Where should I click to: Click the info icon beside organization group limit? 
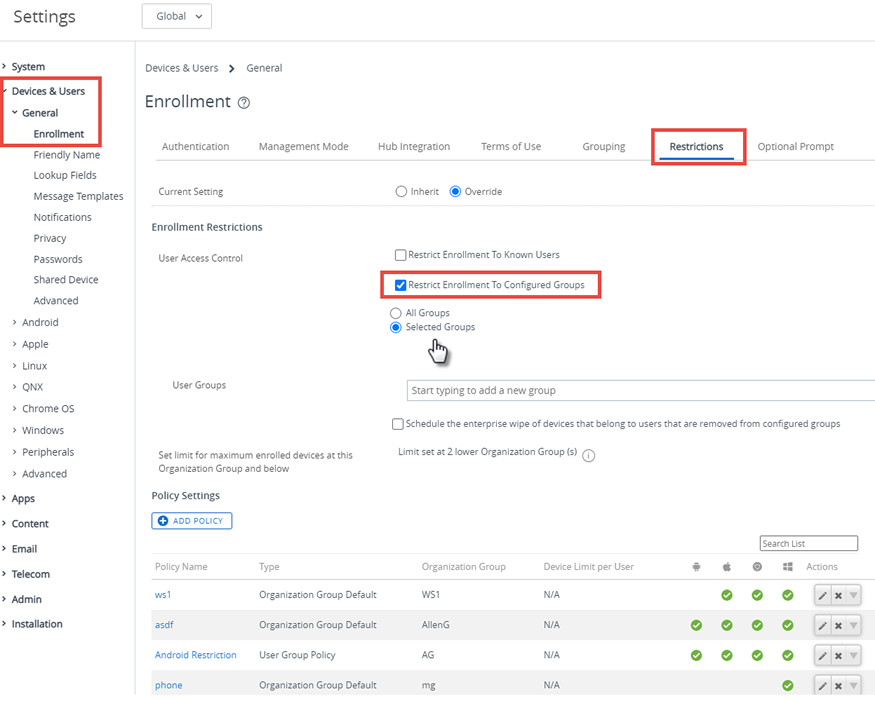click(x=589, y=456)
